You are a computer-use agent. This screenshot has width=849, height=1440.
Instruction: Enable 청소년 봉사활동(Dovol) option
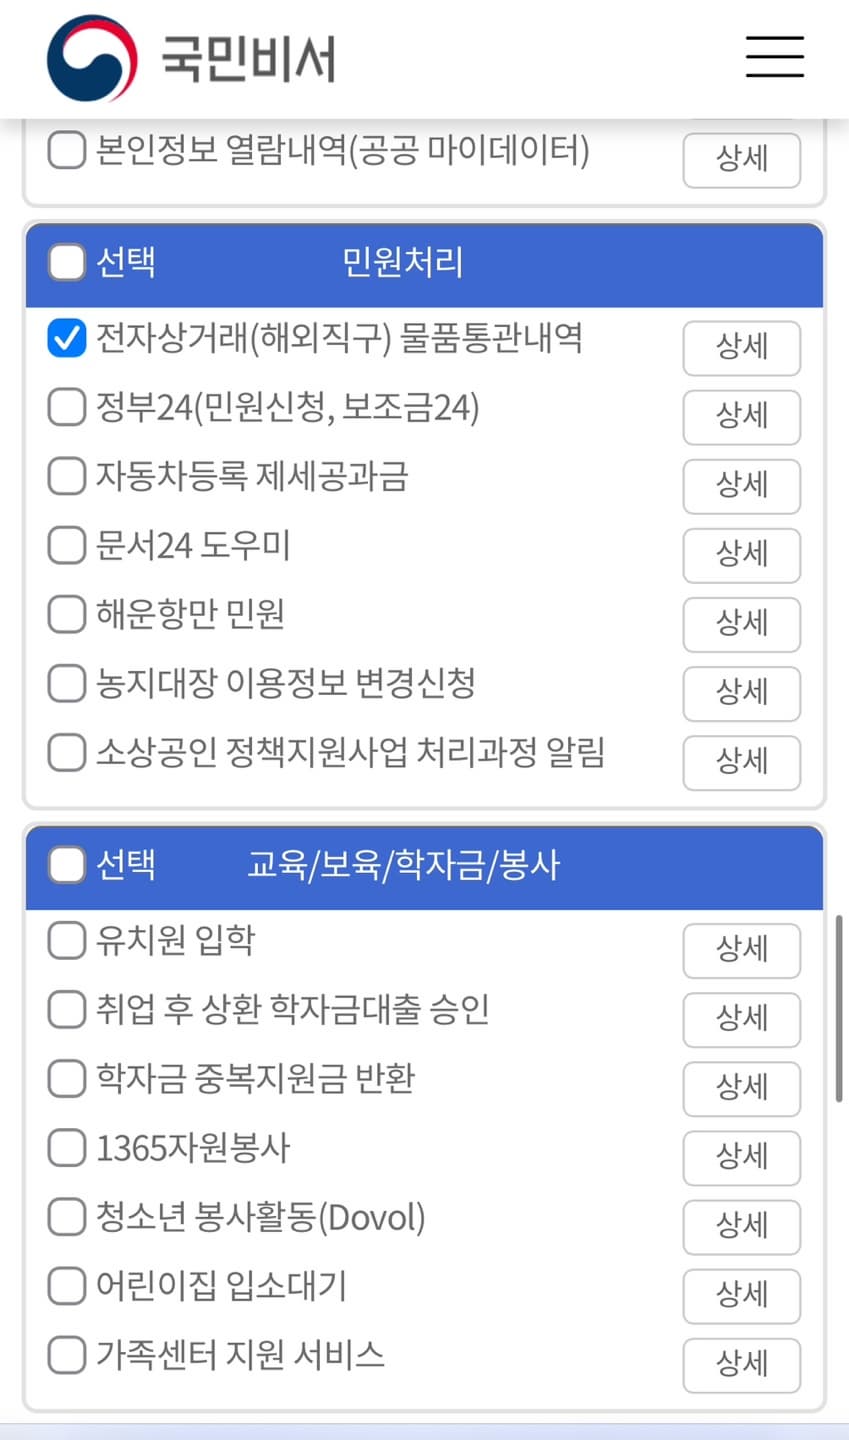tap(66, 1217)
